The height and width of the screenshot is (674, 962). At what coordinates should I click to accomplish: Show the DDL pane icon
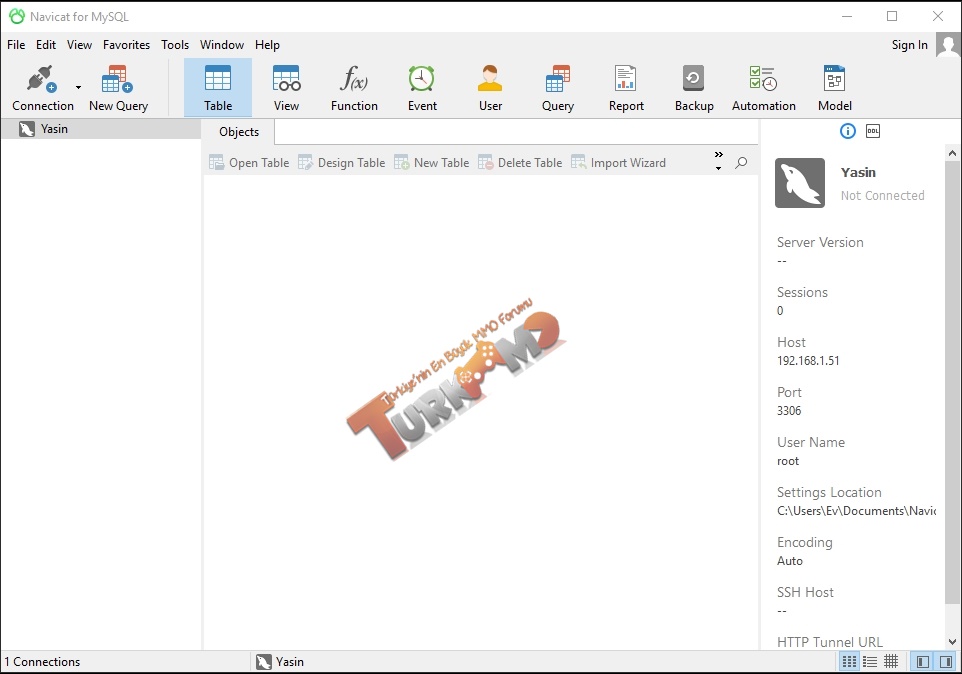pyautogui.click(x=872, y=131)
